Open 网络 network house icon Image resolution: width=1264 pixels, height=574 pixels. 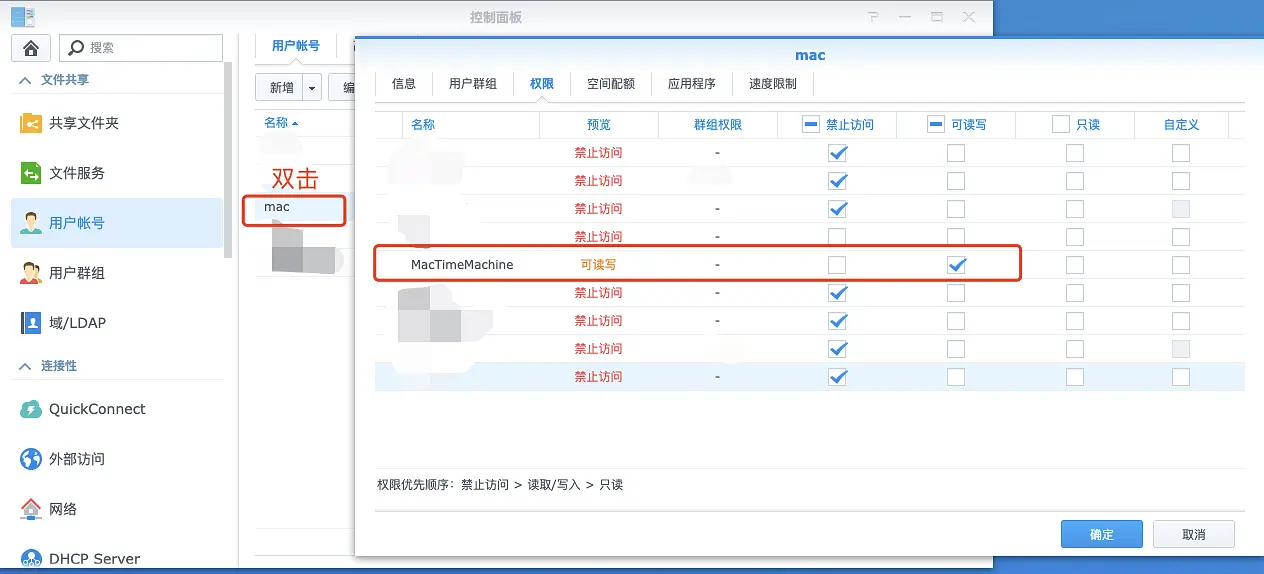tap(31, 509)
